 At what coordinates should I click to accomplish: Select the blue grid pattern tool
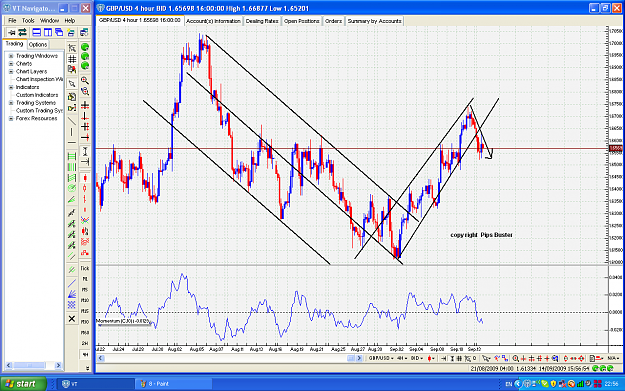tap(72, 305)
